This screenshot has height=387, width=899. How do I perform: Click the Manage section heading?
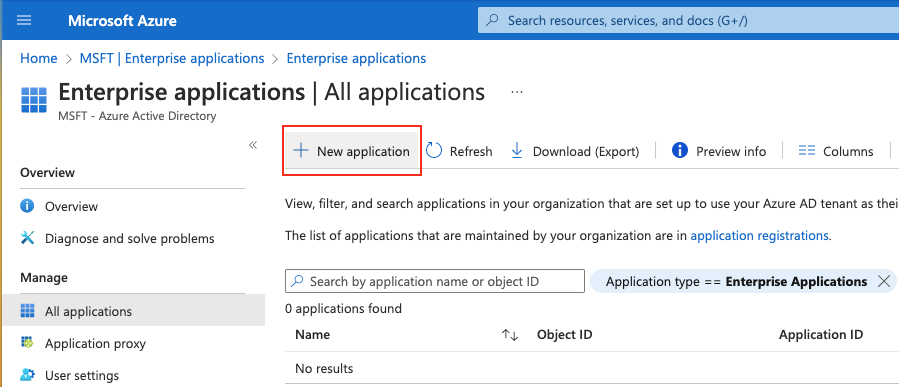click(x=44, y=277)
